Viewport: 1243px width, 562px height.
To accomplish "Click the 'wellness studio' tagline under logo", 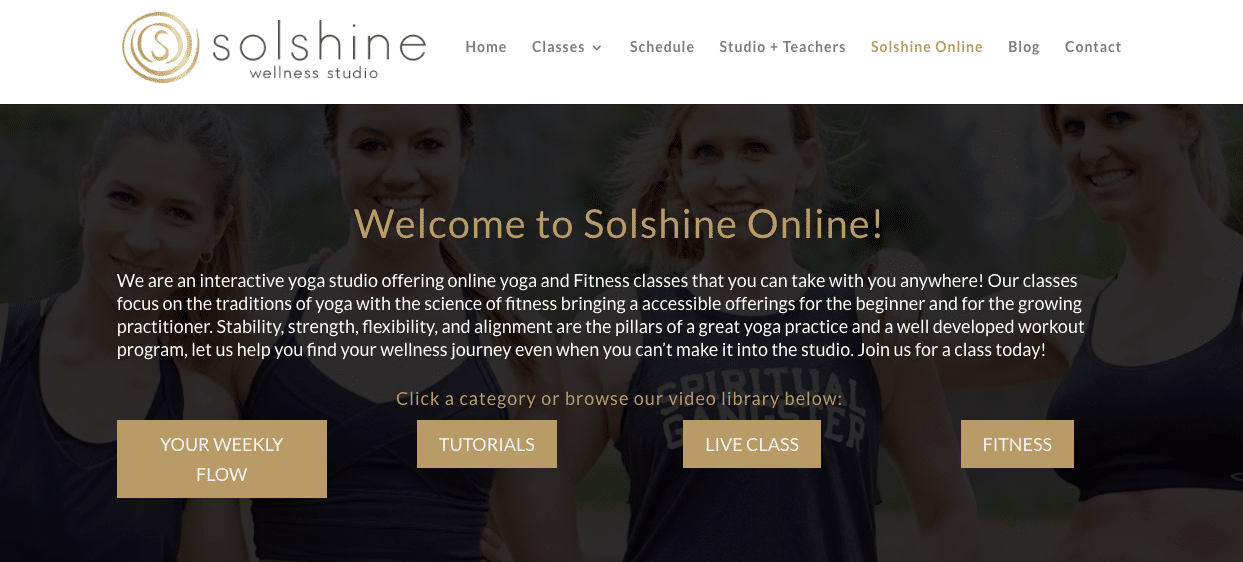I will click(x=314, y=73).
